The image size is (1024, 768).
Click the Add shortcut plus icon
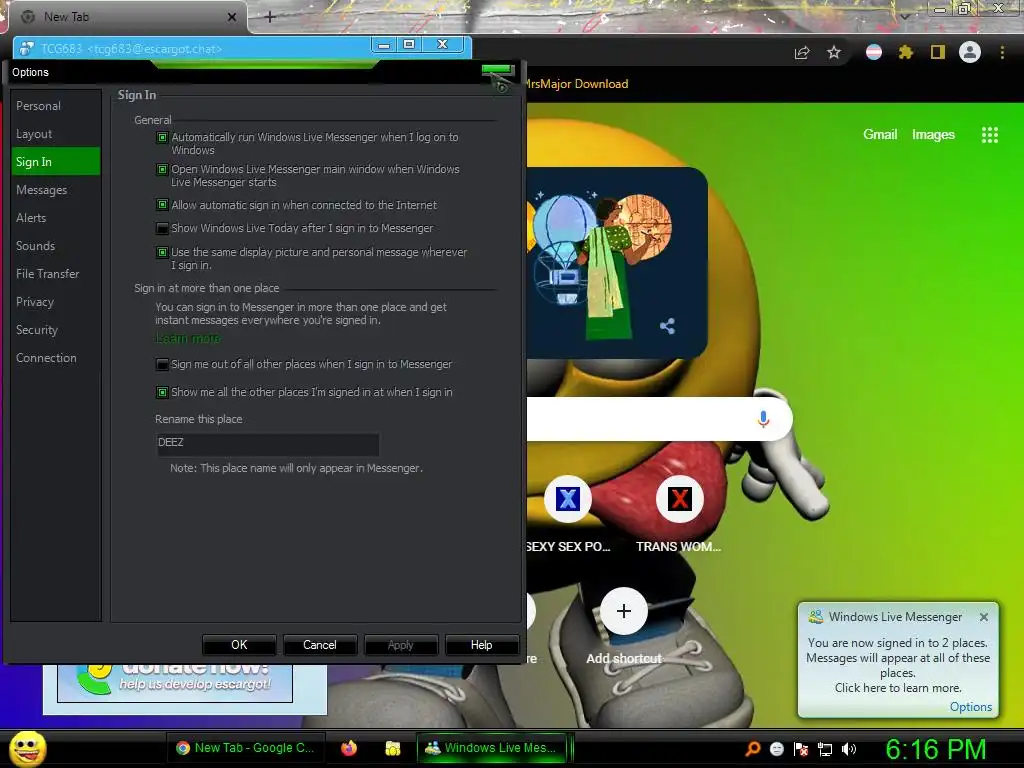click(x=624, y=611)
